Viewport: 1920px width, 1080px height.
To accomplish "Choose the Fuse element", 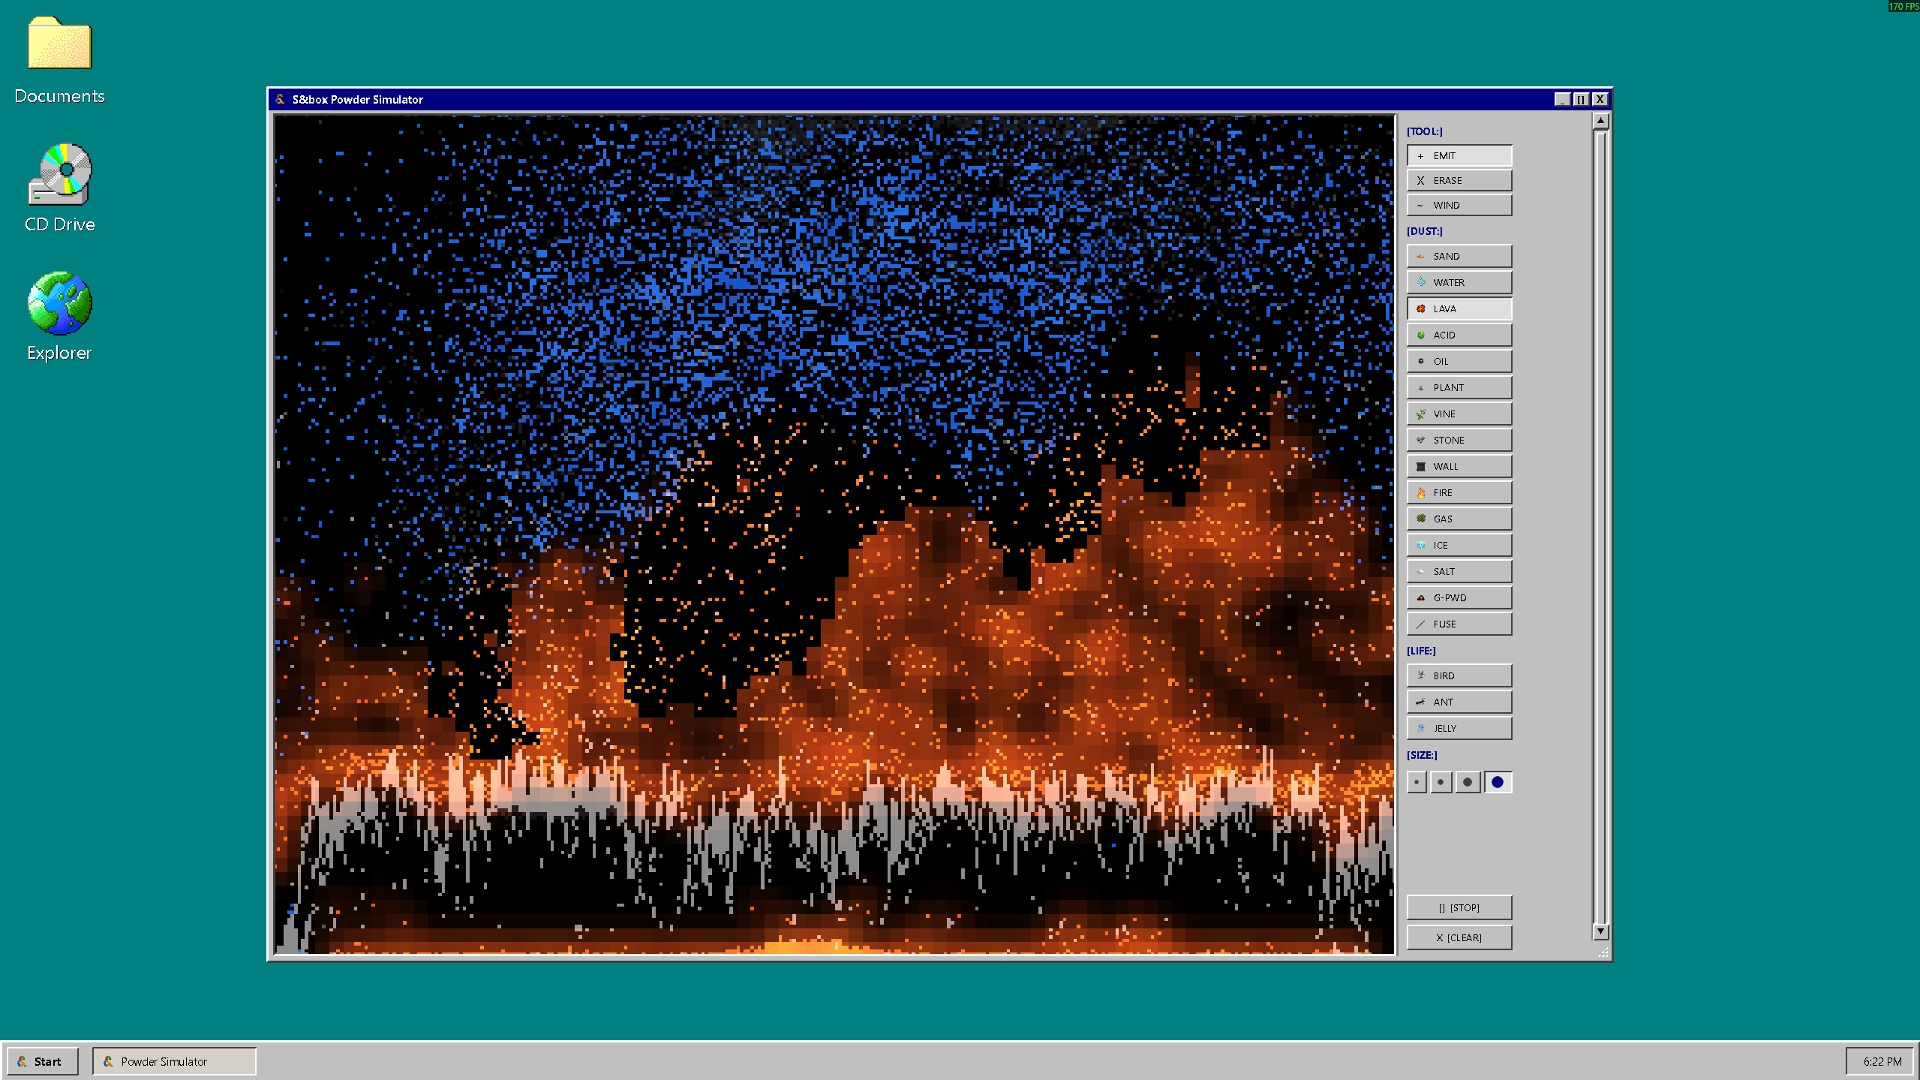I will point(1458,624).
